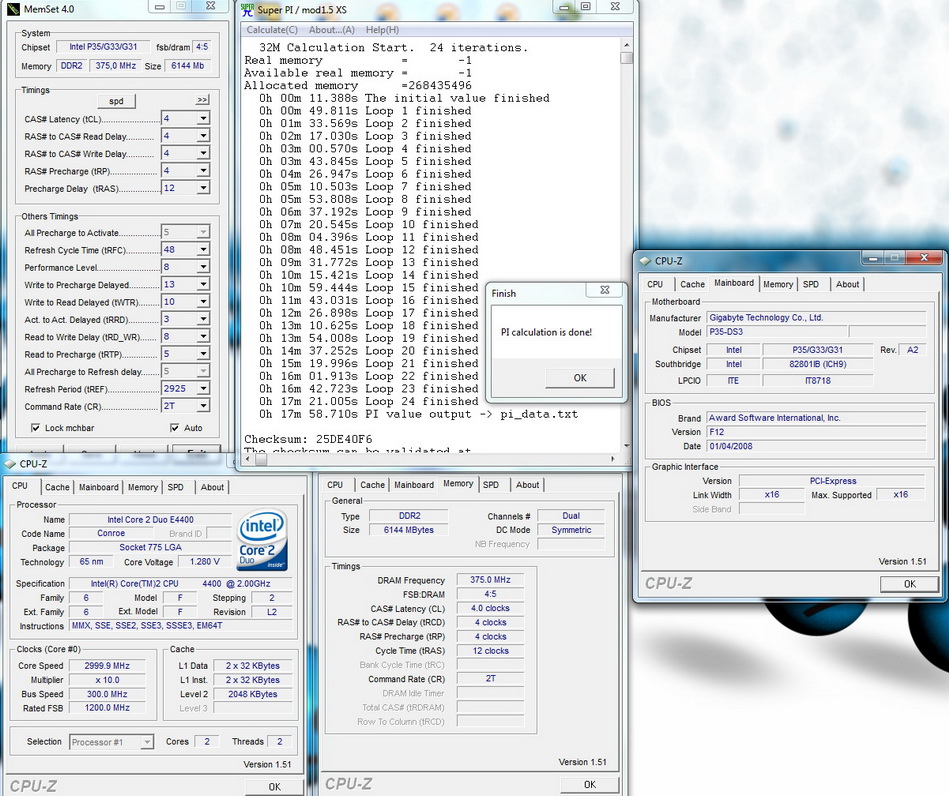
Task: Select the Memory tab in processor CPU-Z window
Action: point(143,487)
